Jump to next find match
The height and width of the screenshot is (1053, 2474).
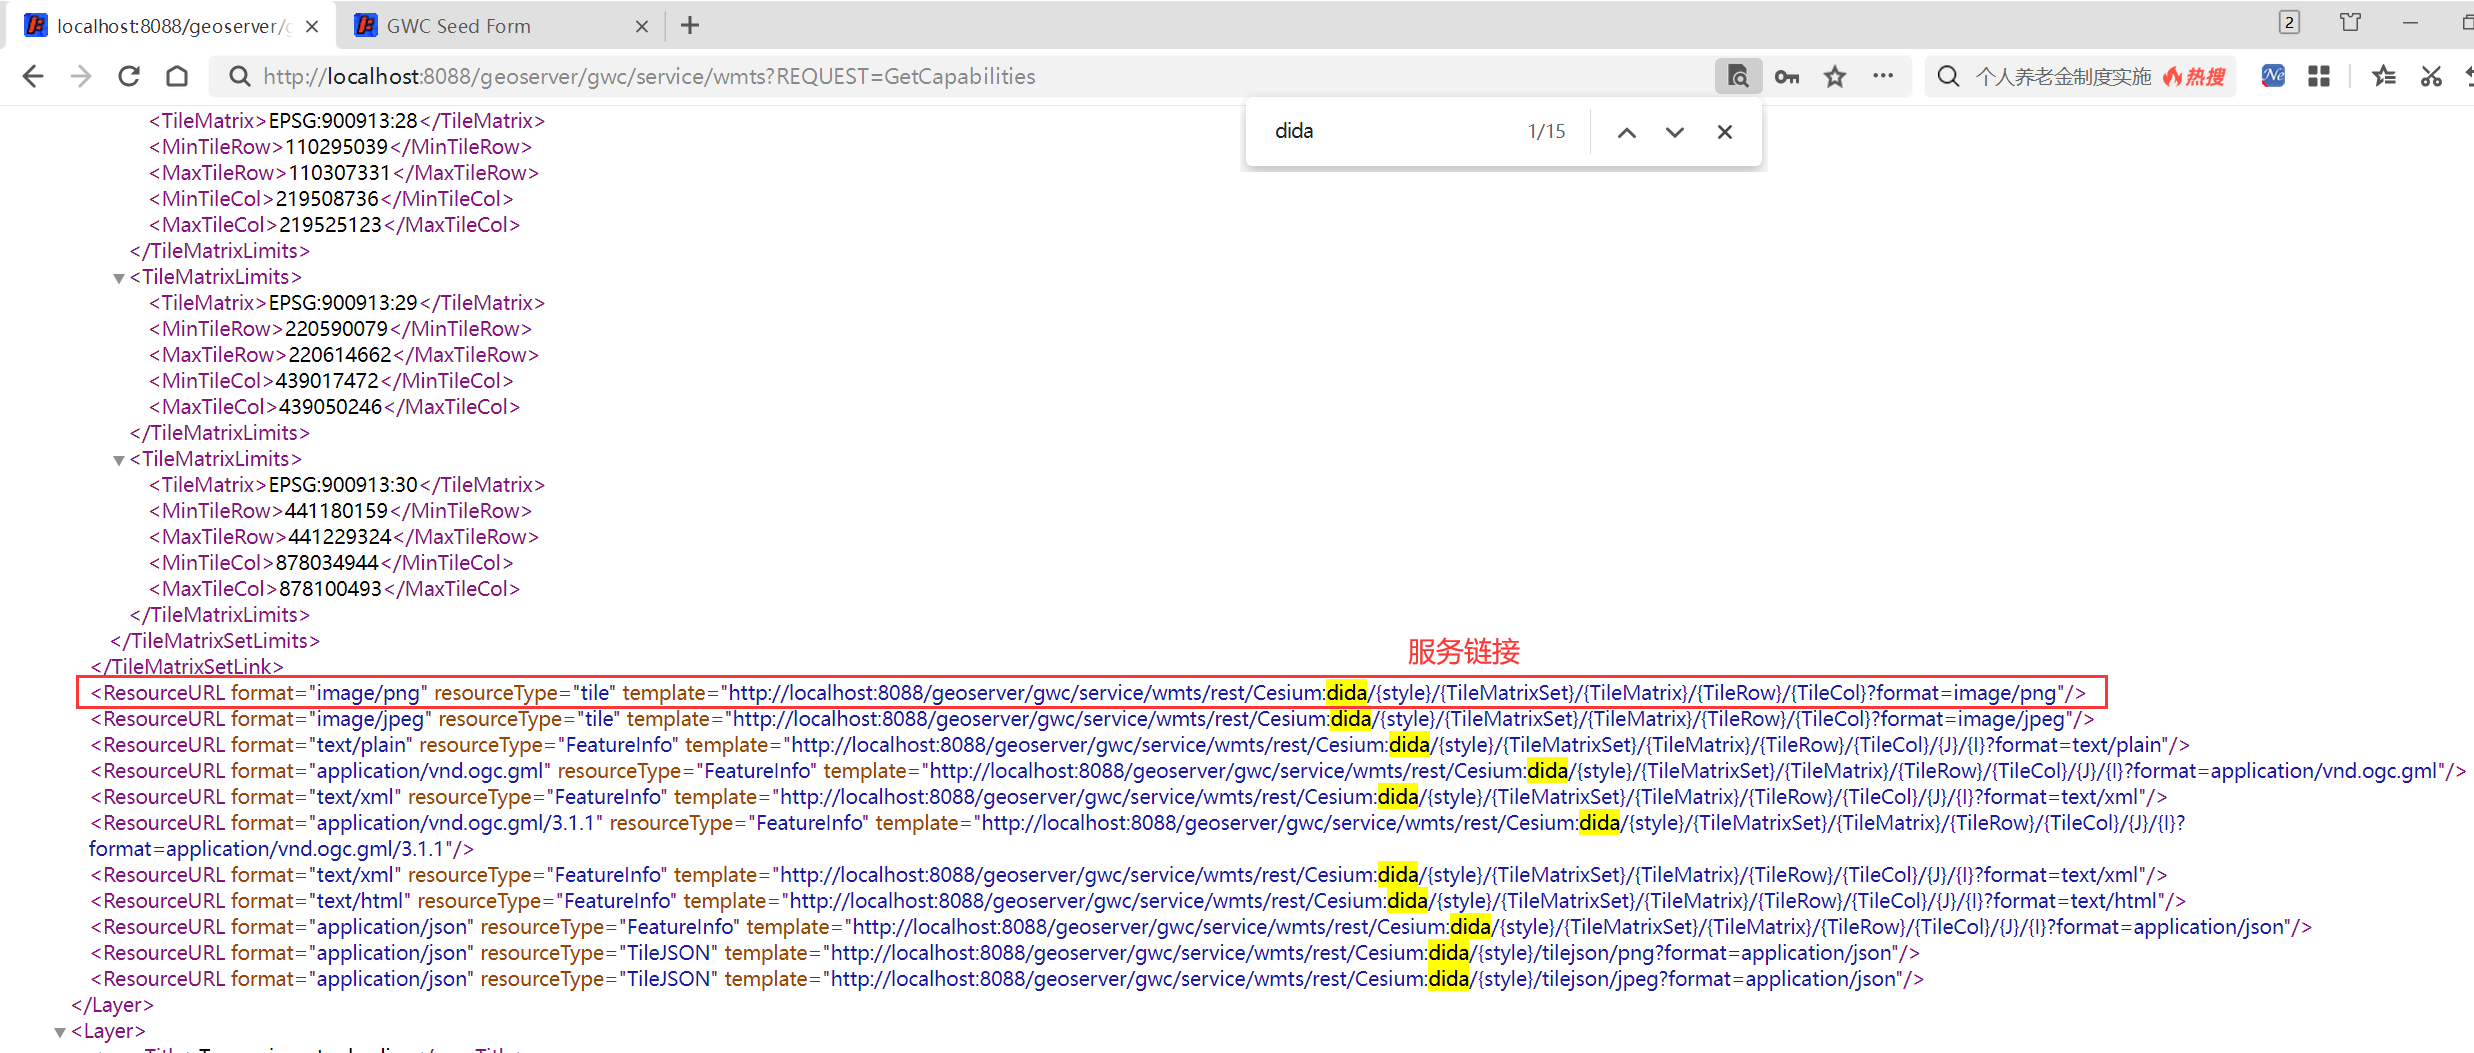click(1675, 132)
